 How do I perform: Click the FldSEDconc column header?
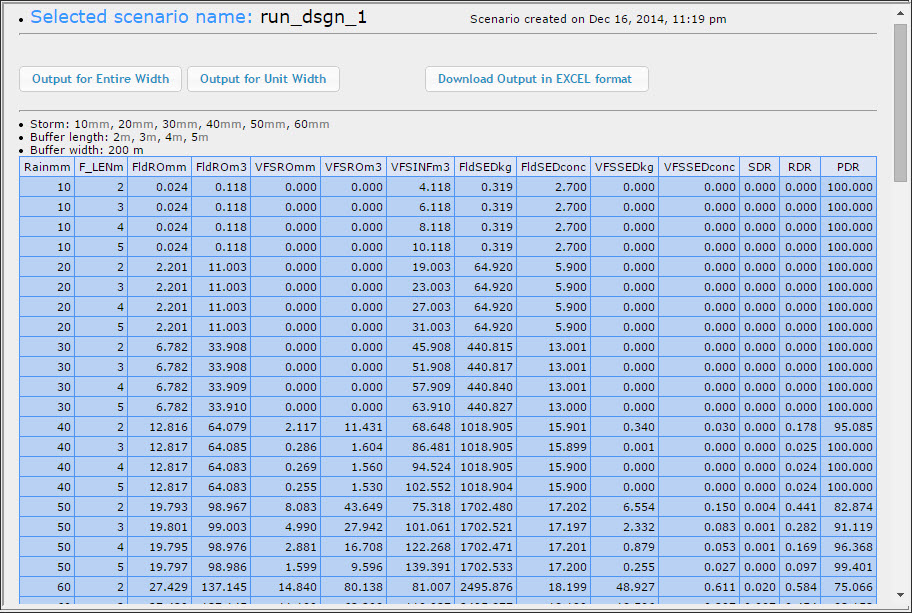click(x=554, y=167)
